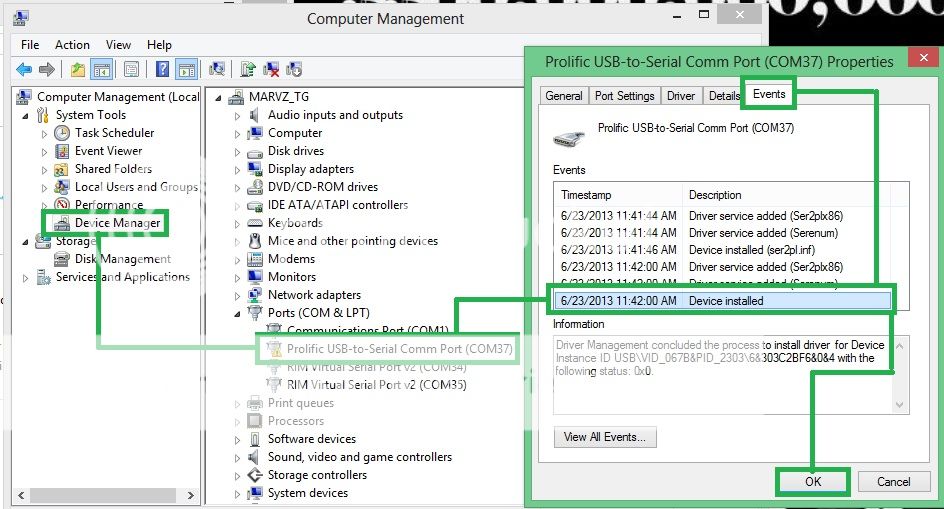Click Scan for hardware changes icon
944x509 pixels.
tap(217, 70)
